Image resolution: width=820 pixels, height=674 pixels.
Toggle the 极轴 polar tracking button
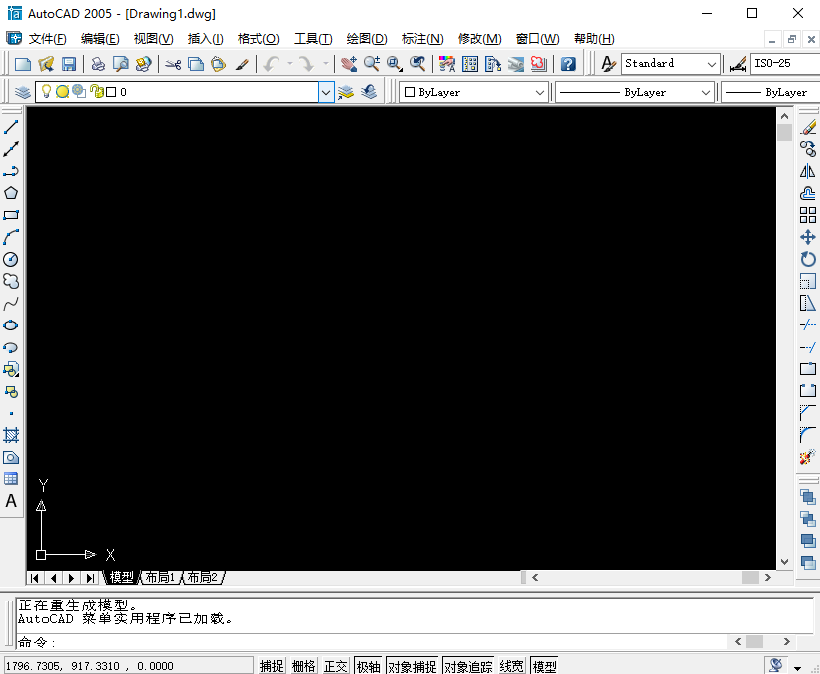point(368,666)
